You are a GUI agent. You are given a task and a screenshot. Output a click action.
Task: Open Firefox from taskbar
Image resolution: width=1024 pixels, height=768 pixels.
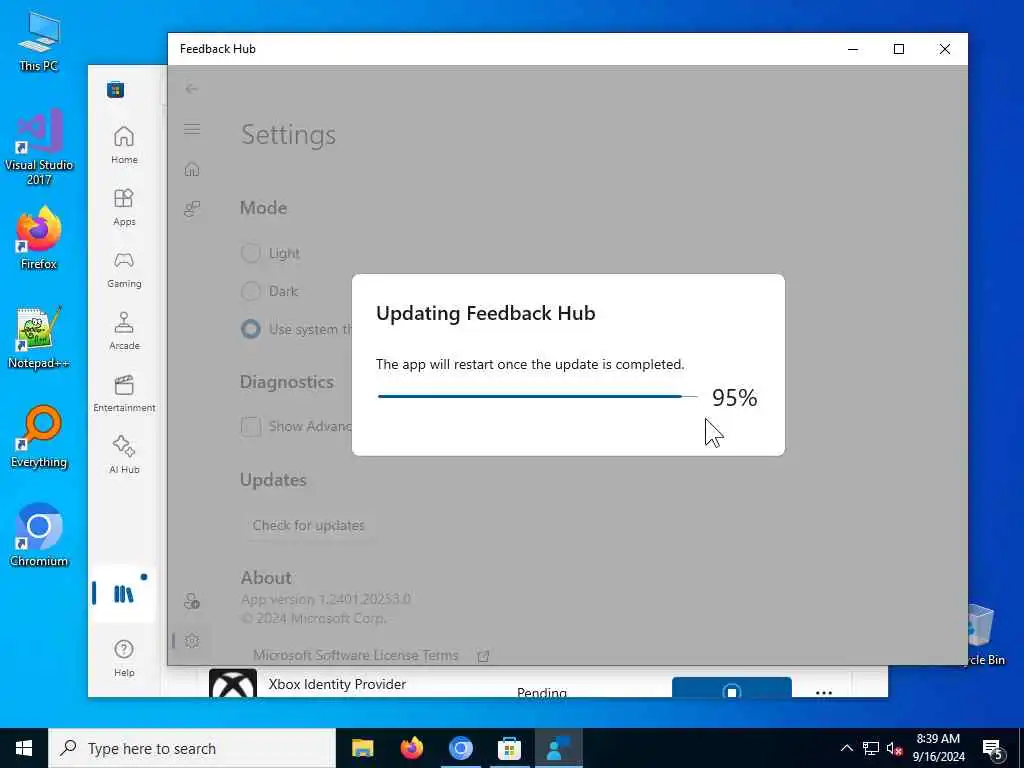(411, 748)
